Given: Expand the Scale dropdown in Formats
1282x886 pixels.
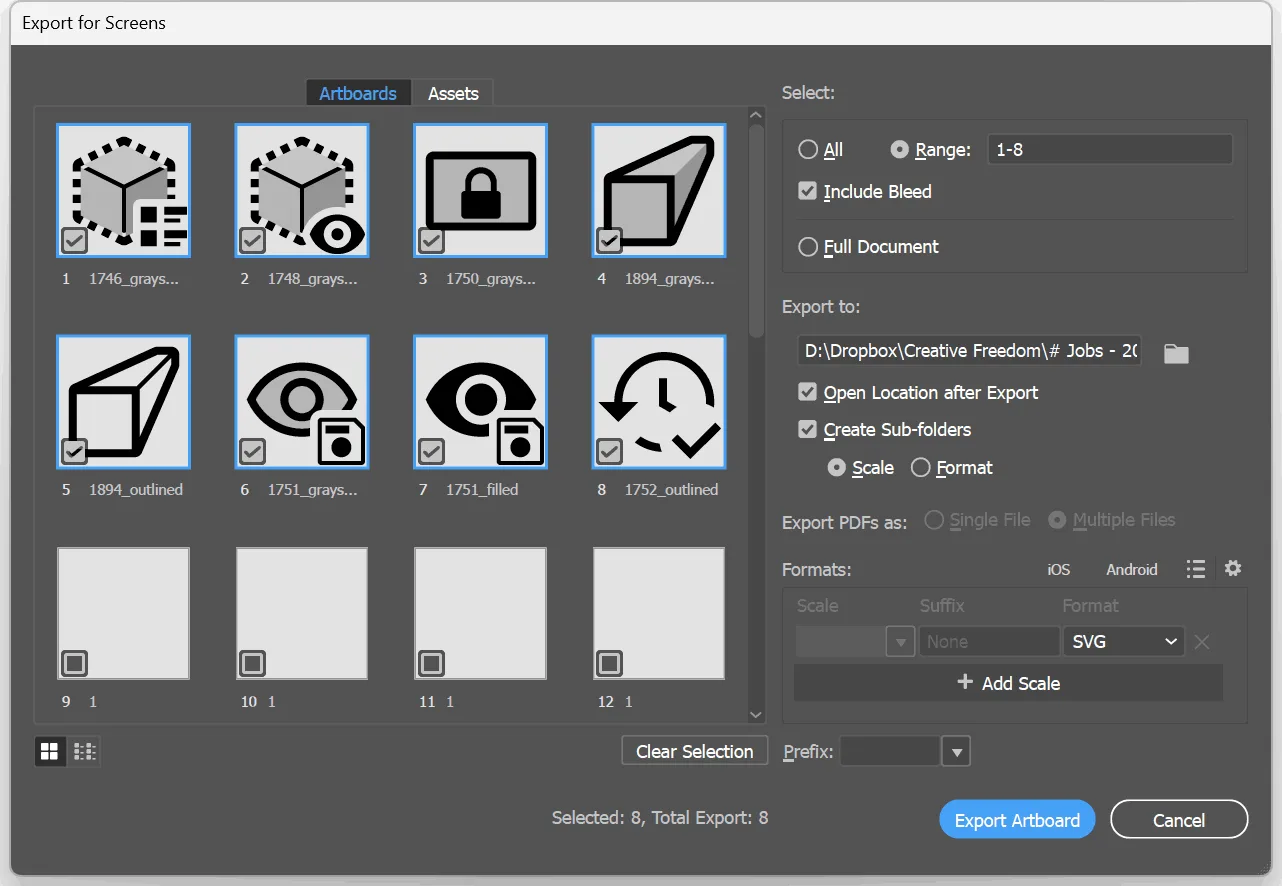Looking at the screenshot, I should (899, 641).
